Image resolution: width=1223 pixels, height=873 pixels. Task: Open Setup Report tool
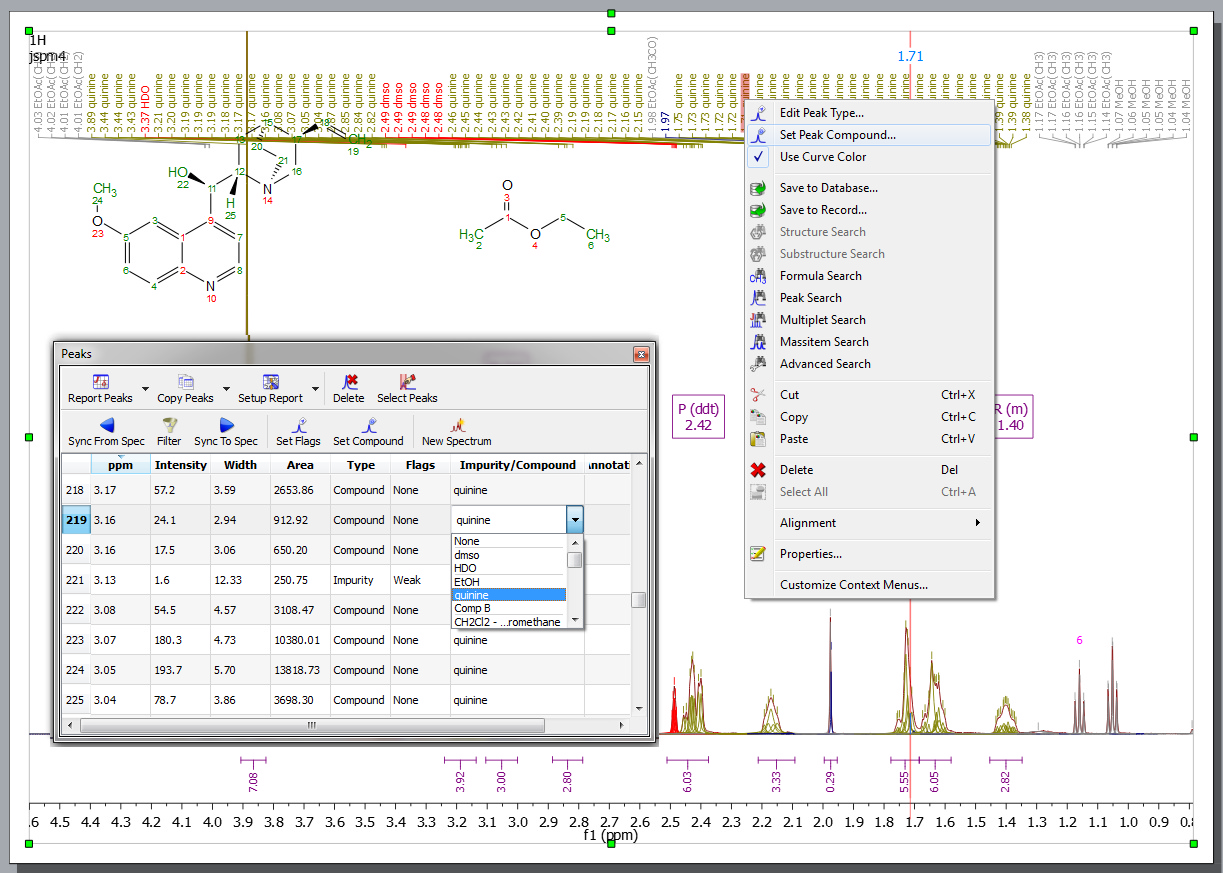pyautogui.click(x=270, y=382)
